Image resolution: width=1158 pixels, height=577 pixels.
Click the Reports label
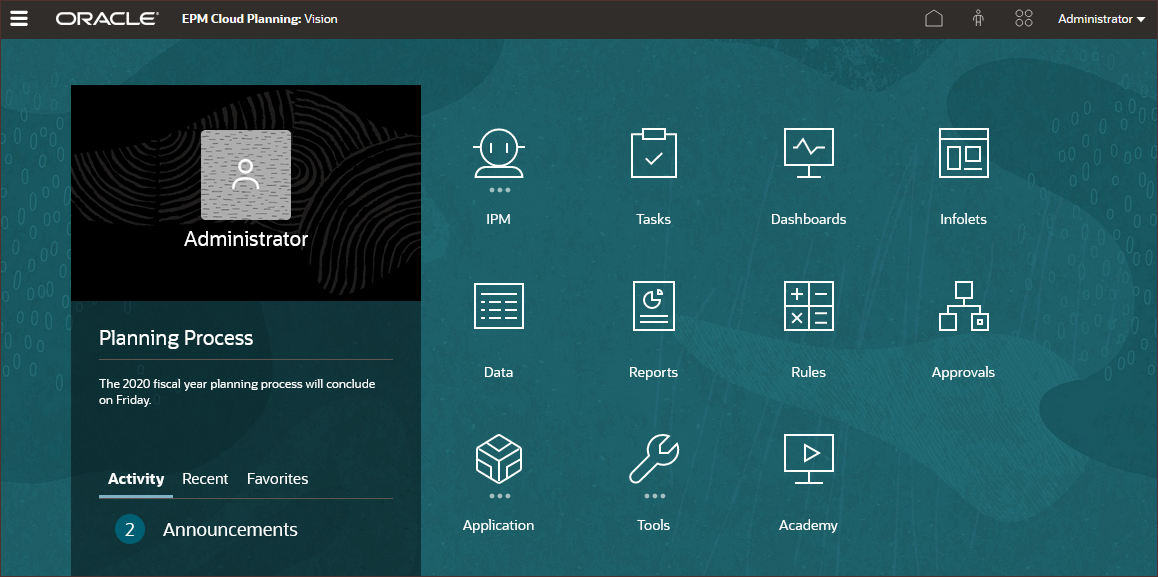tap(654, 372)
